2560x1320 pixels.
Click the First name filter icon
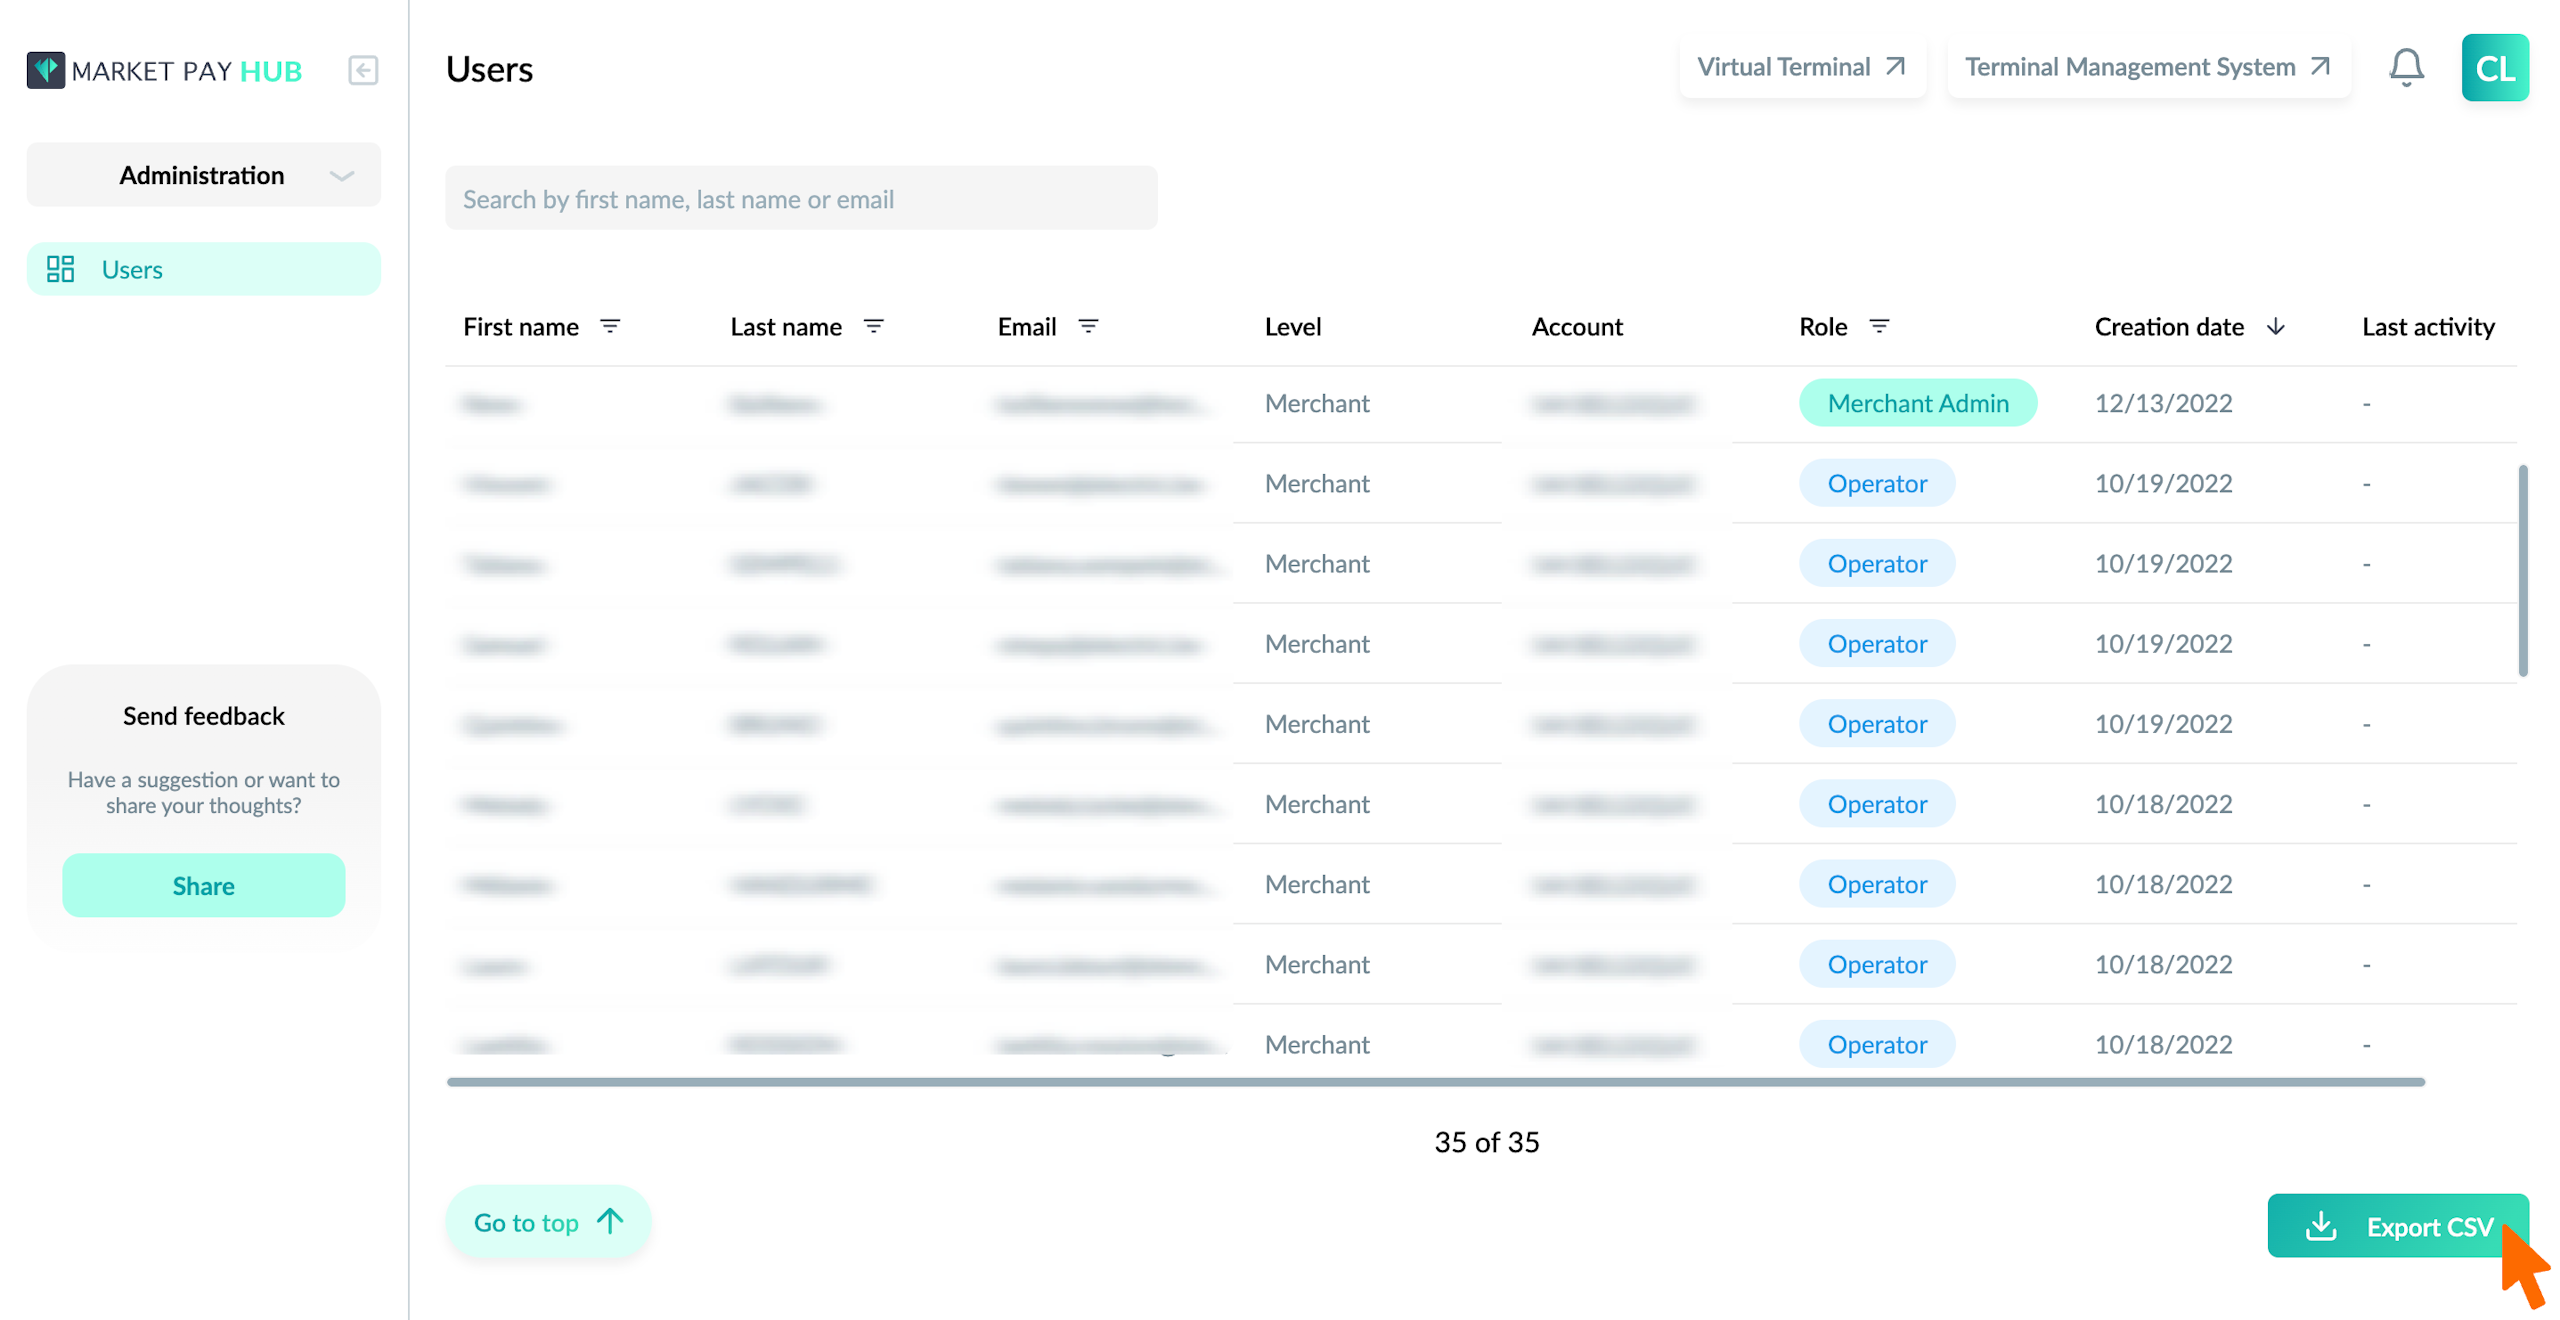pos(609,326)
